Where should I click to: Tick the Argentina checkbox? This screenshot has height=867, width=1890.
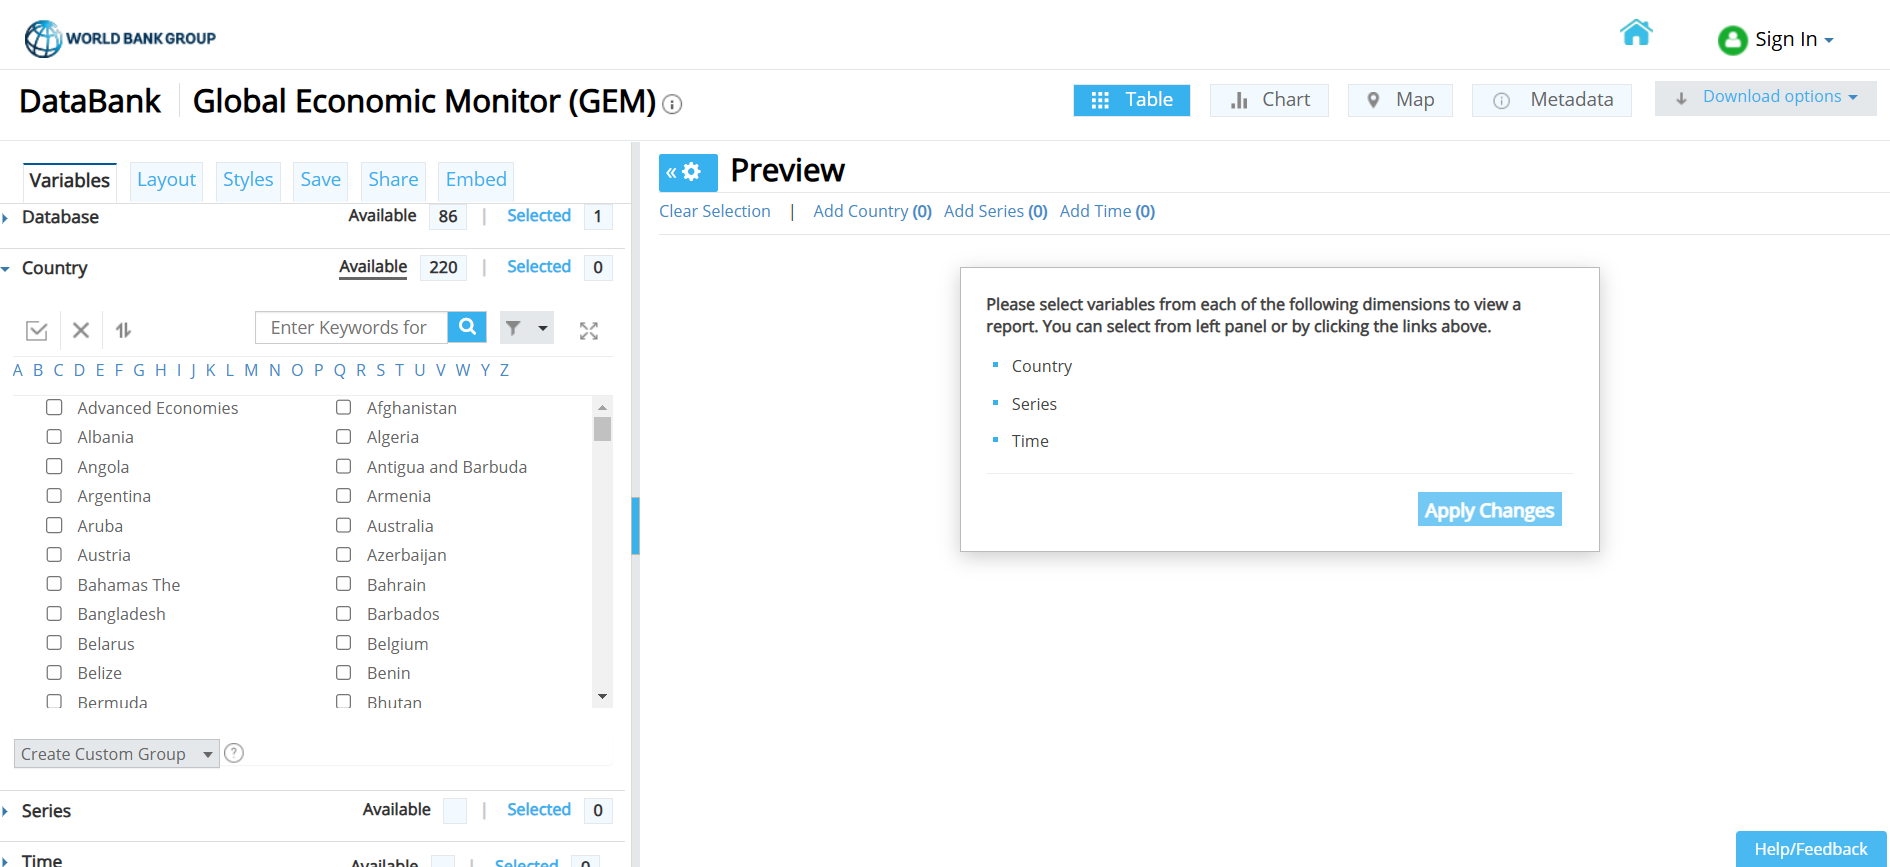point(54,495)
